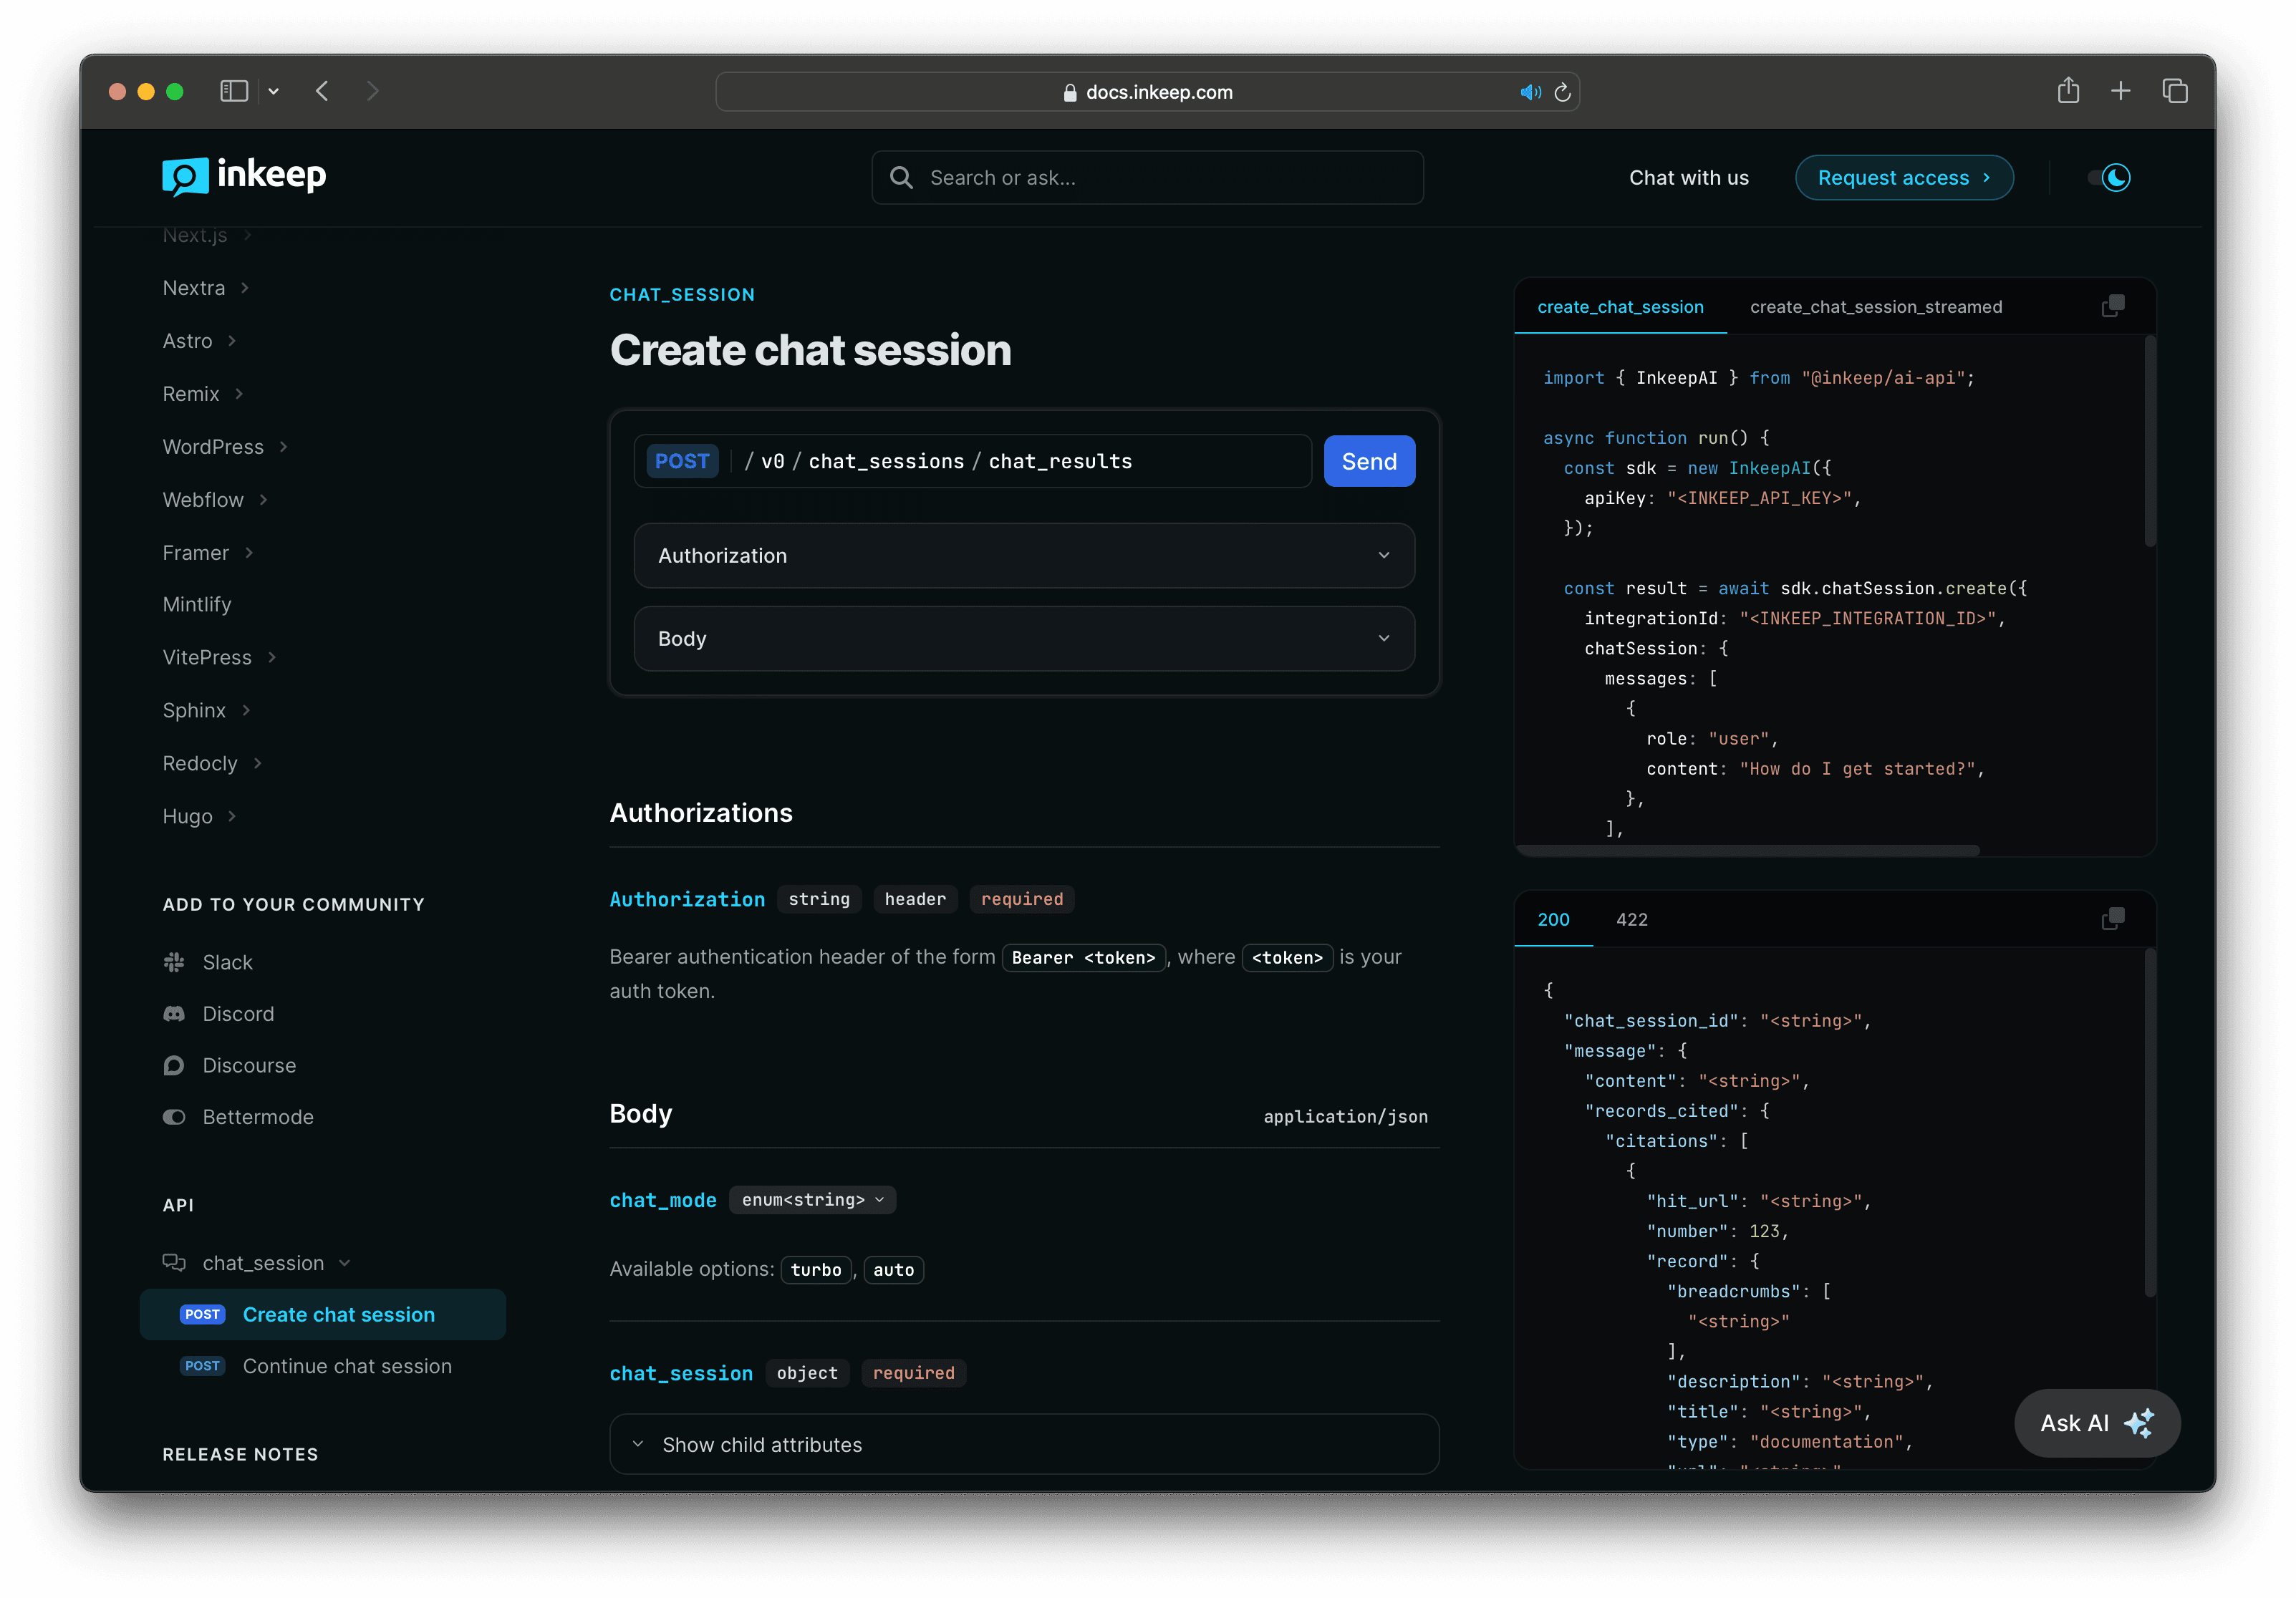2296x1598 pixels.
Task: Send the POST request
Action: tap(1369, 461)
